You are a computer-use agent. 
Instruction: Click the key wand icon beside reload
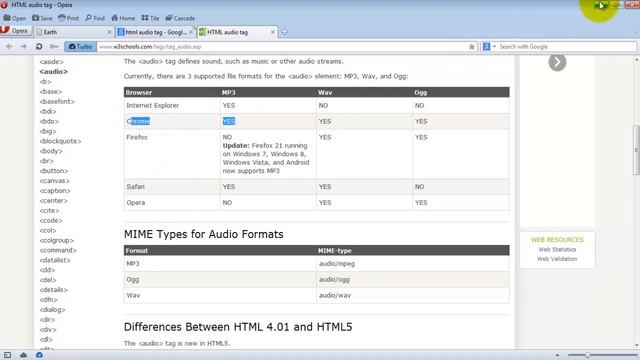pos(53,47)
